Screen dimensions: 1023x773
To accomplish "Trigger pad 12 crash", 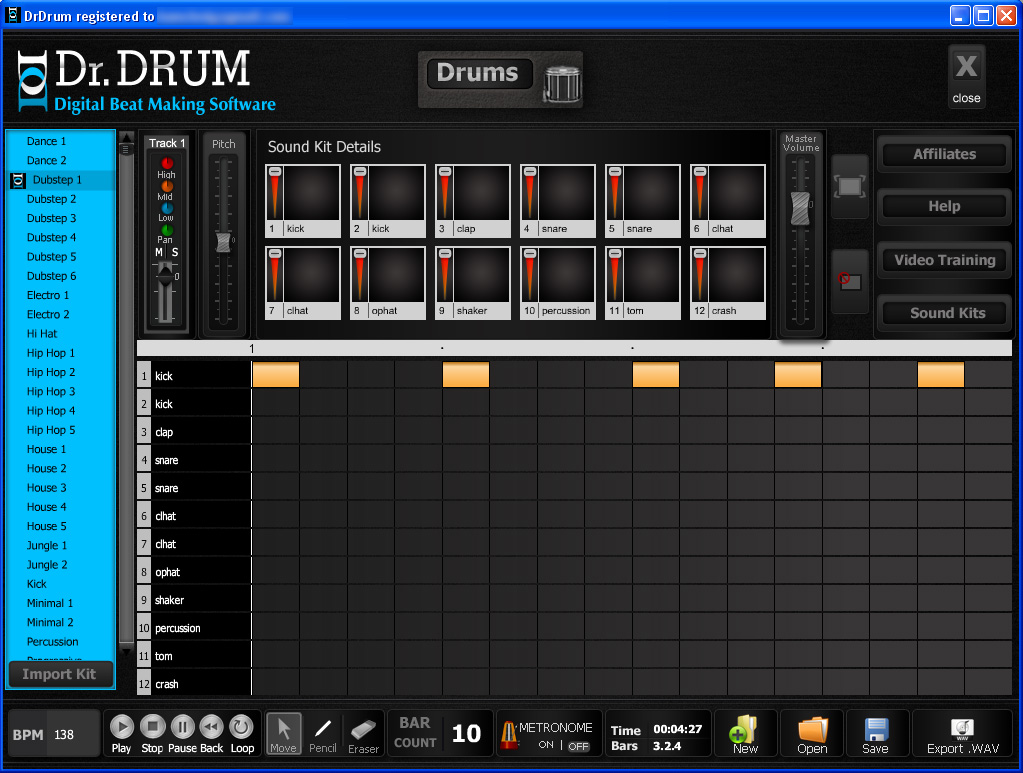I will pyautogui.click(x=737, y=275).
